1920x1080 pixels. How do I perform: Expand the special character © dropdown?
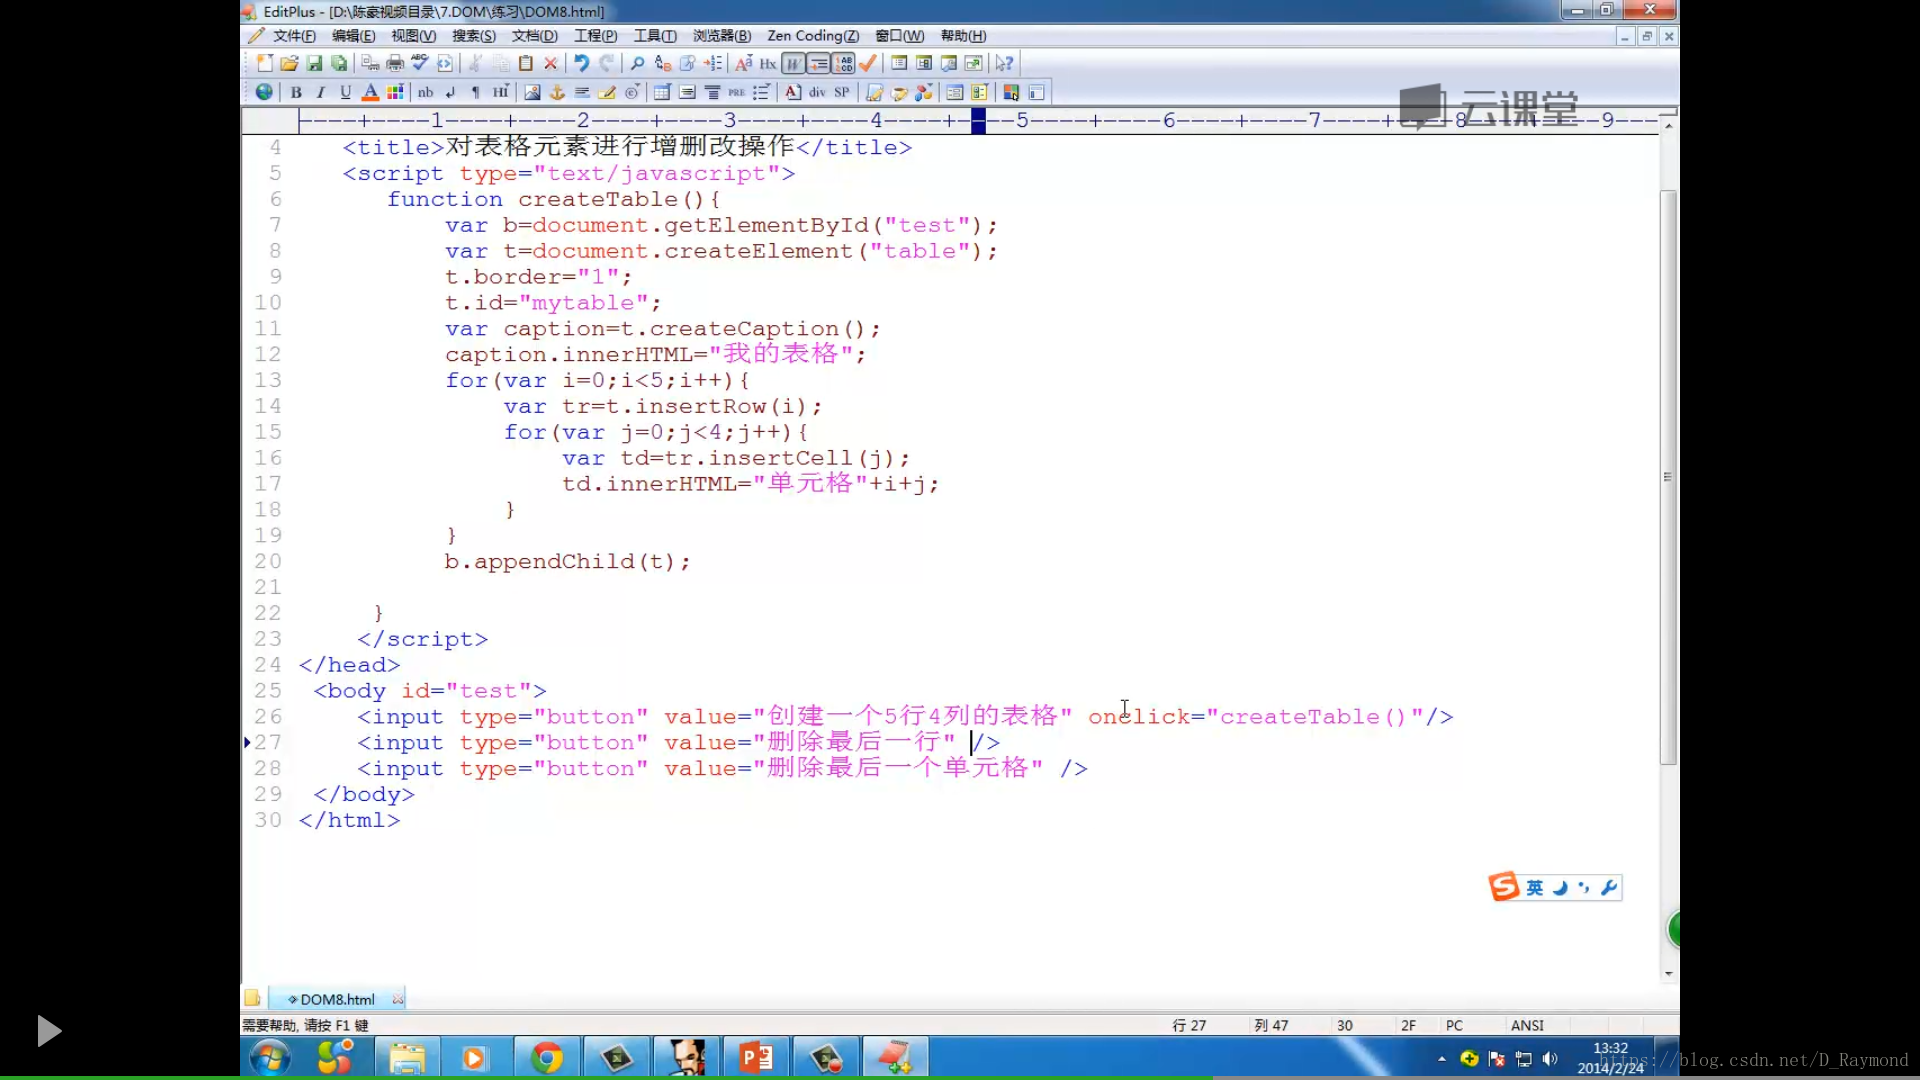coord(632,92)
